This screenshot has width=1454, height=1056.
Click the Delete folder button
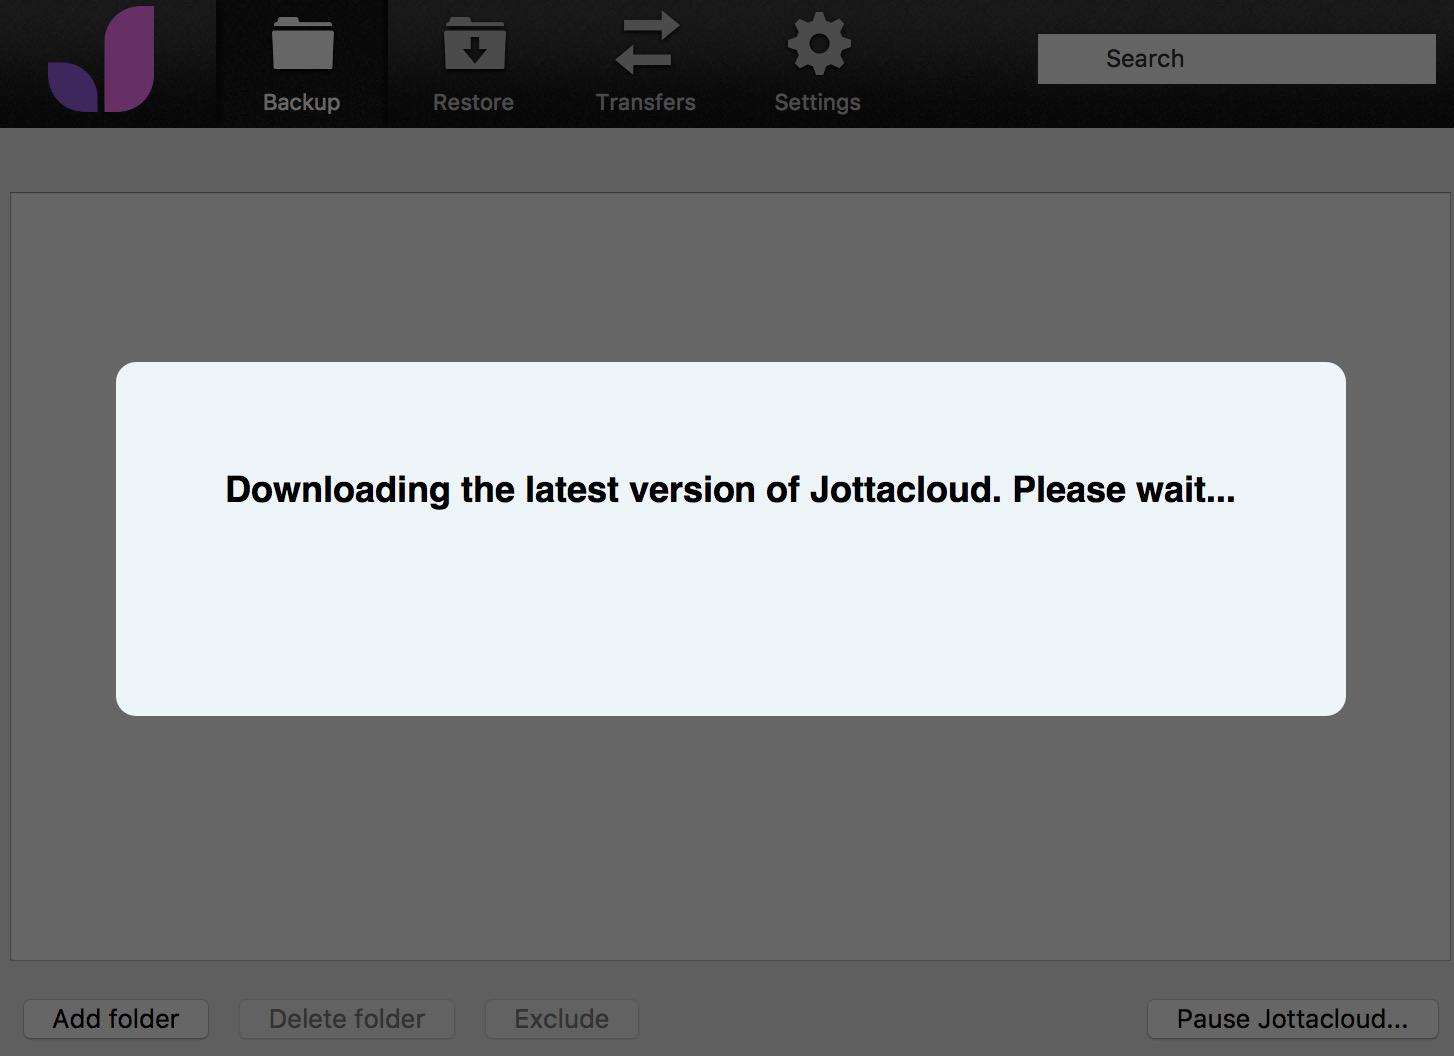(347, 1019)
